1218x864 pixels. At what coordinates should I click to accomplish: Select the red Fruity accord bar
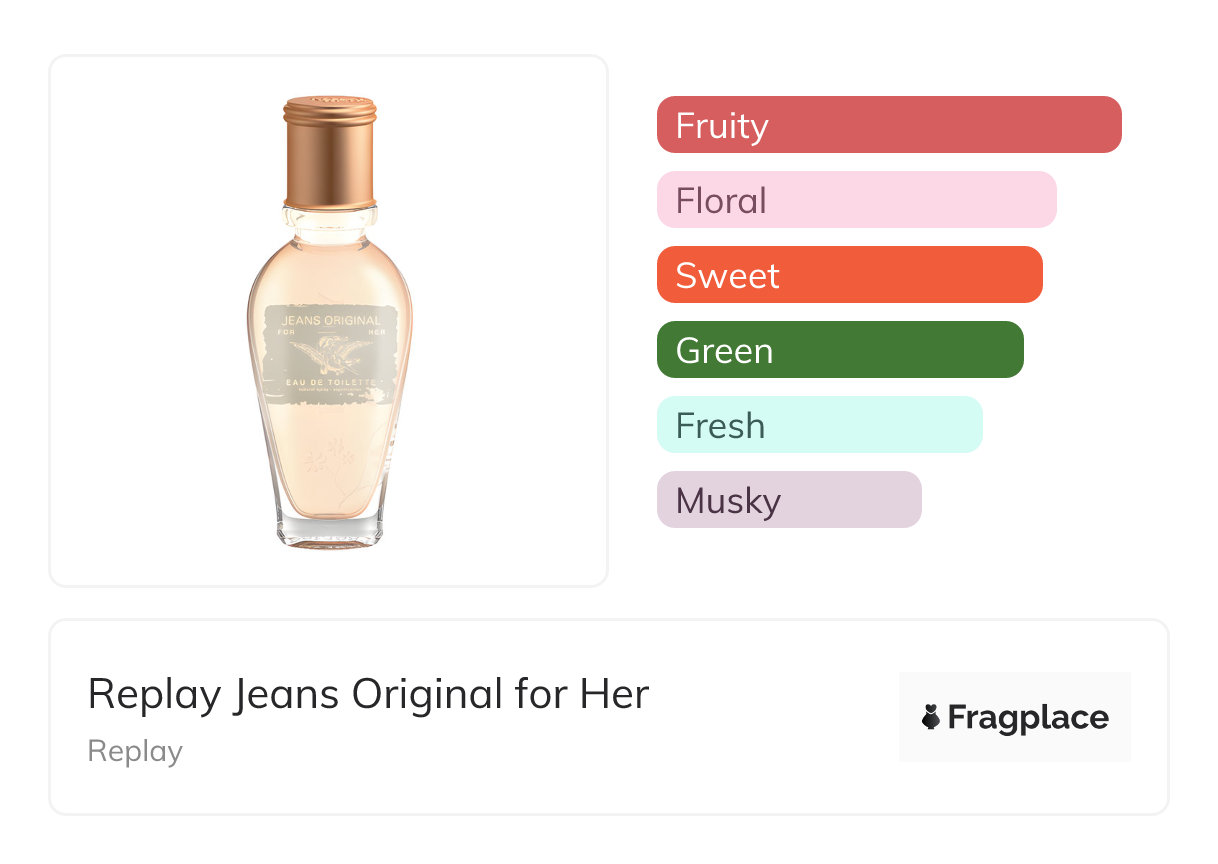coord(889,125)
